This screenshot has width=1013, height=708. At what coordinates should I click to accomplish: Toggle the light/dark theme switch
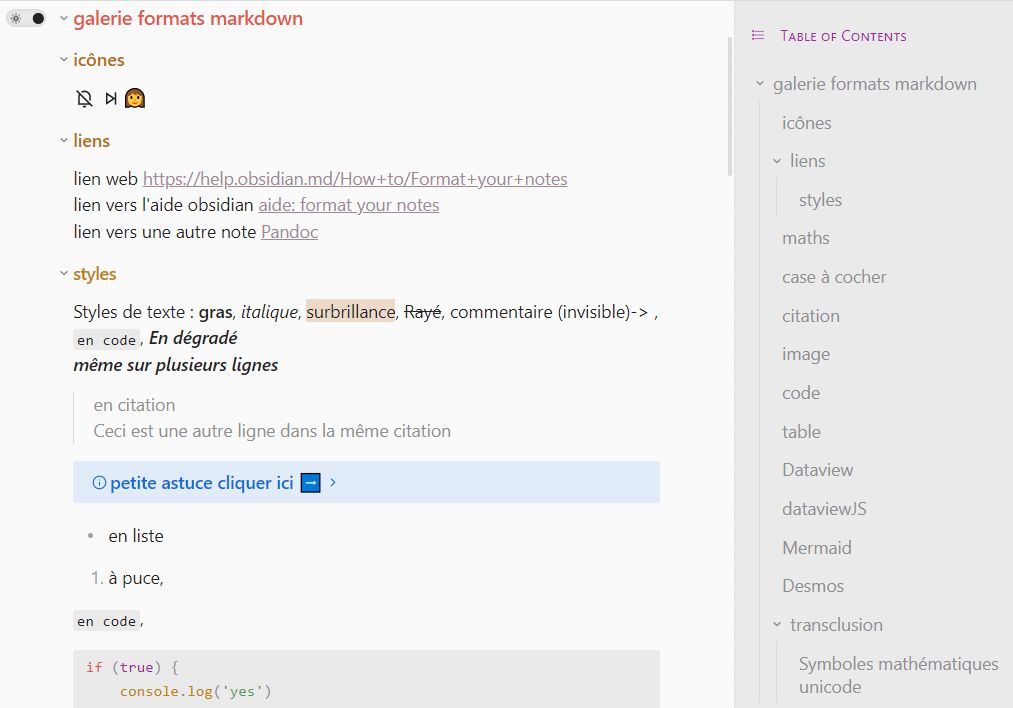click(x=26, y=18)
